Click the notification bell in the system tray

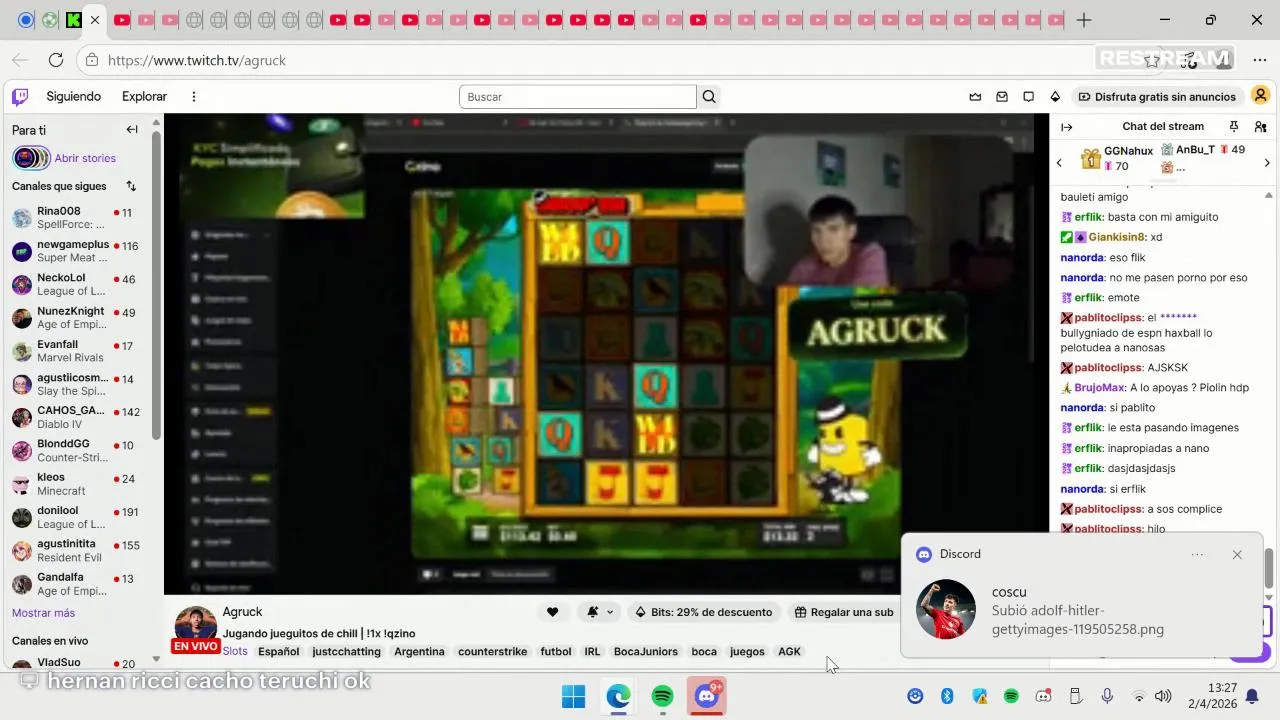click(1252, 696)
